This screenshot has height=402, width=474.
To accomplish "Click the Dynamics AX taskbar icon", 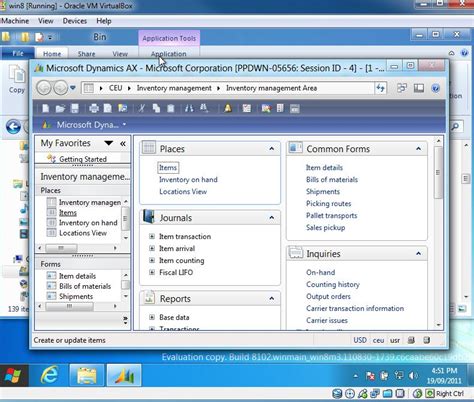I will pyautogui.click(x=124, y=376).
